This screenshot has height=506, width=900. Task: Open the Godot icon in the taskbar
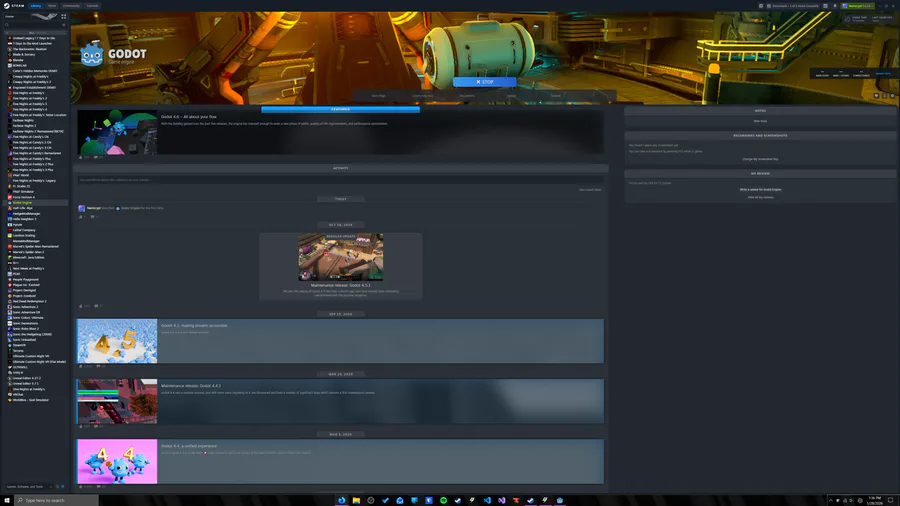[560, 500]
